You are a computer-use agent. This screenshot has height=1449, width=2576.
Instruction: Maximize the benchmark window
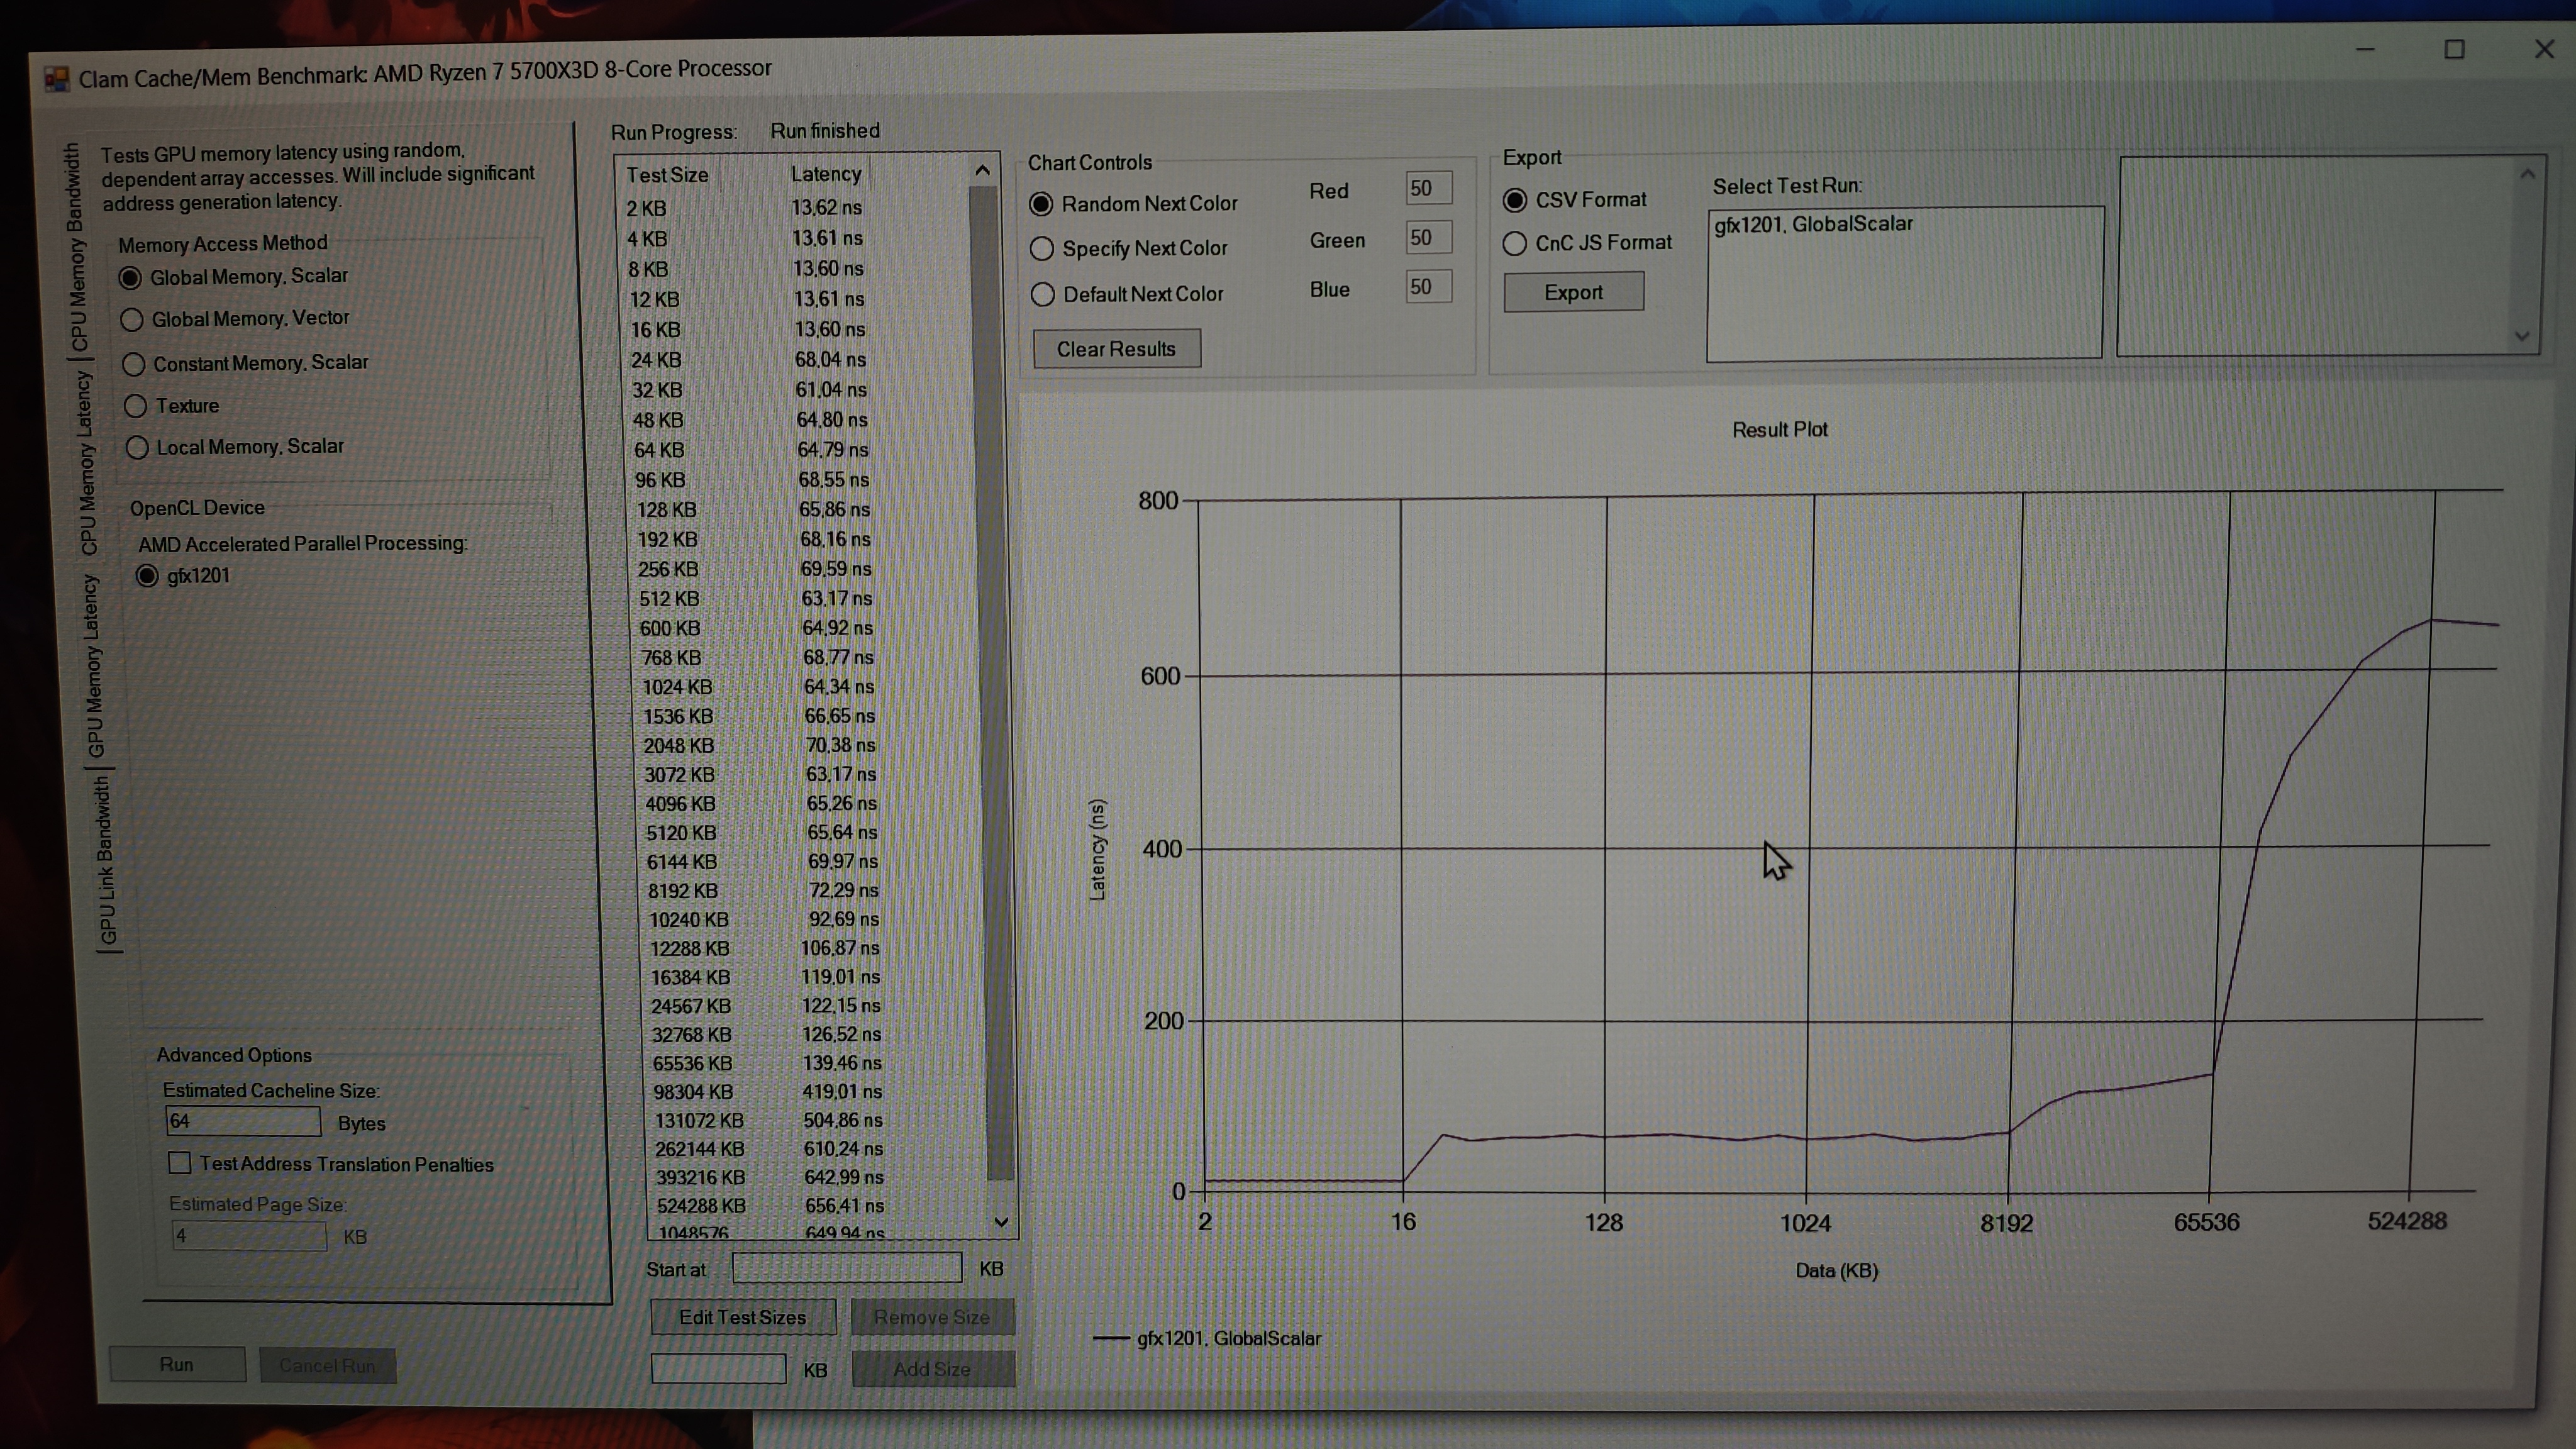click(2454, 50)
